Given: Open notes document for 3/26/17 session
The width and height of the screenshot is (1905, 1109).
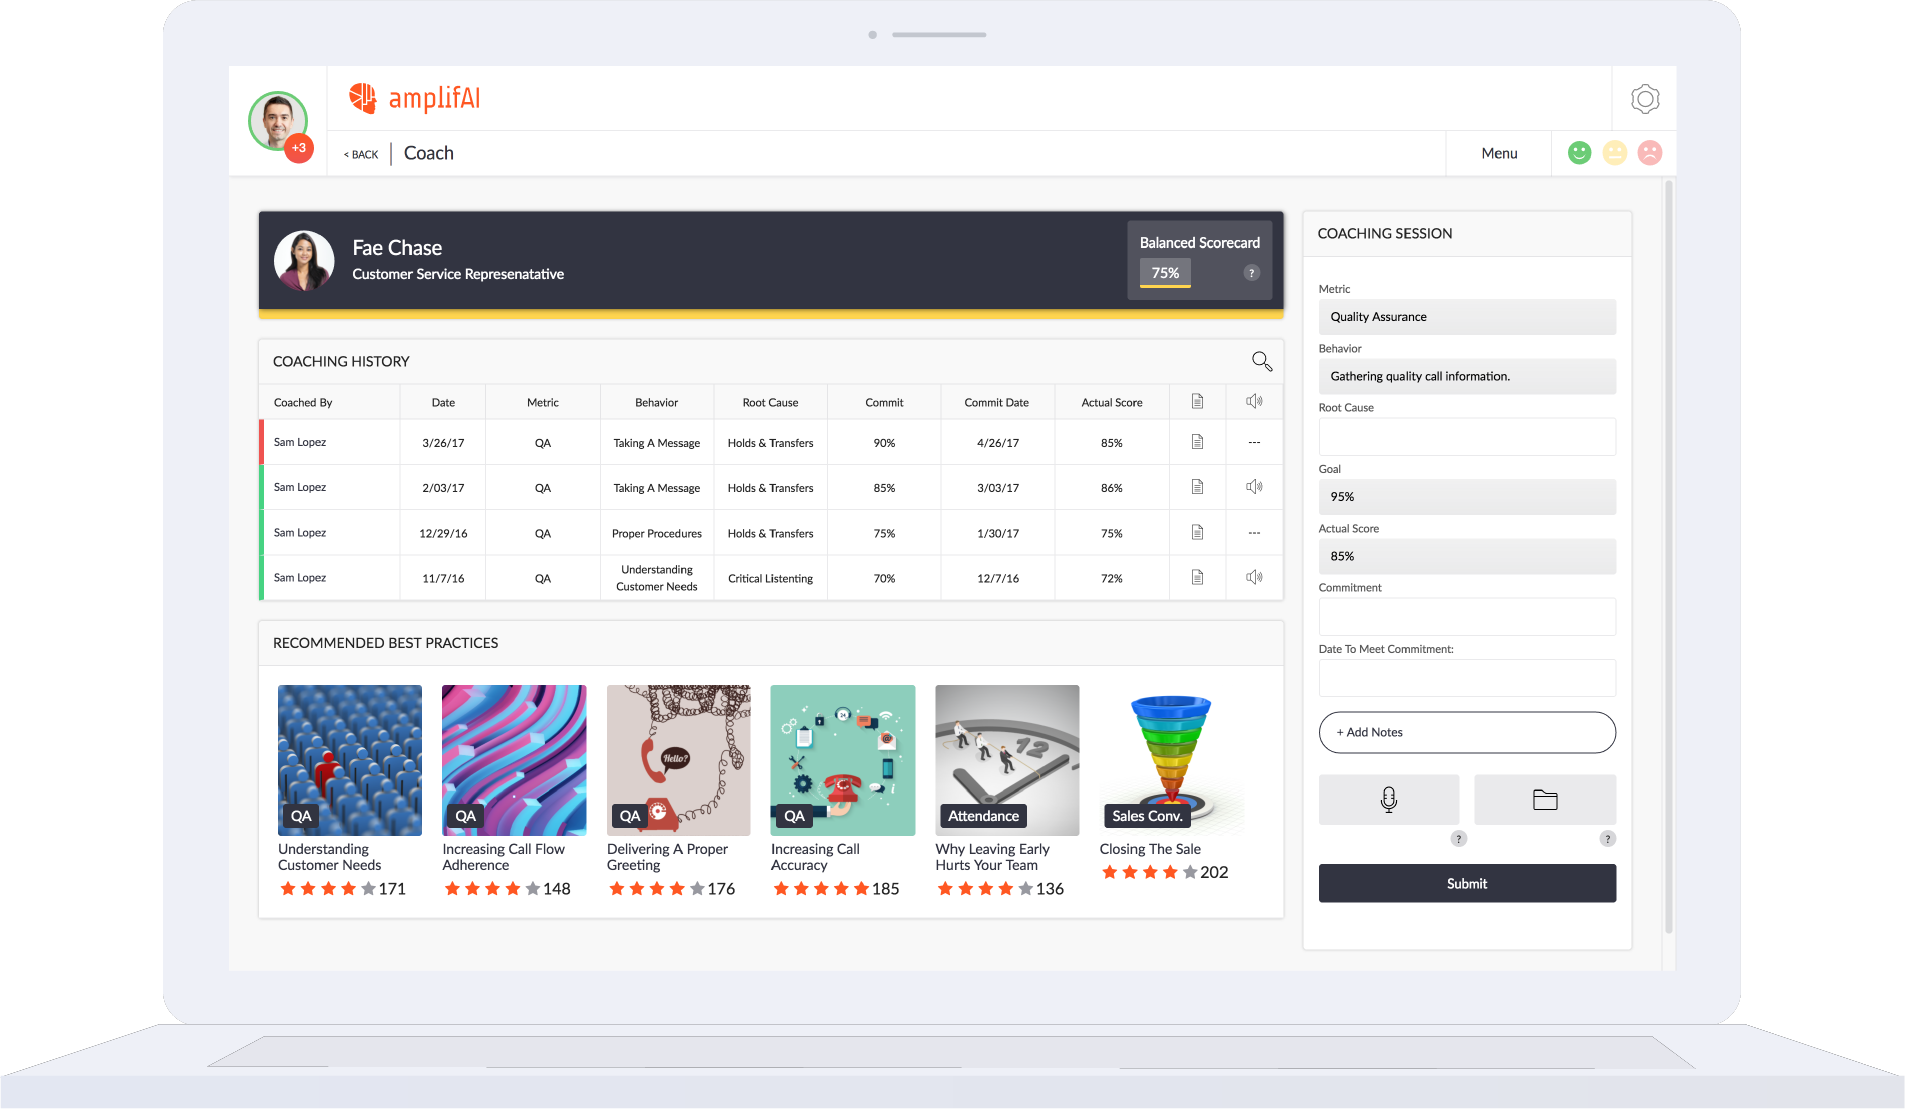Looking at the screenshot, I should point(1197,442).
